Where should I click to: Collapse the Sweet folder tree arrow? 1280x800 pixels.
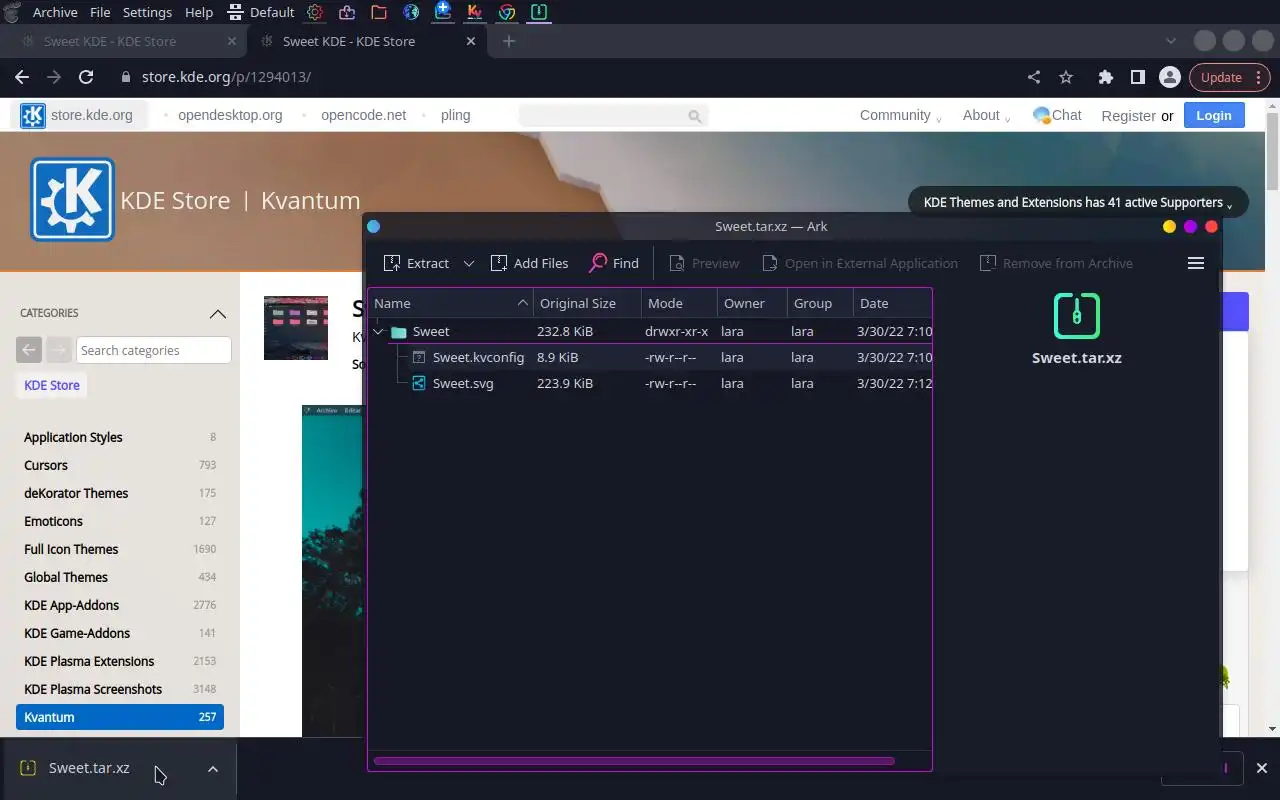(x=378, y=331)
